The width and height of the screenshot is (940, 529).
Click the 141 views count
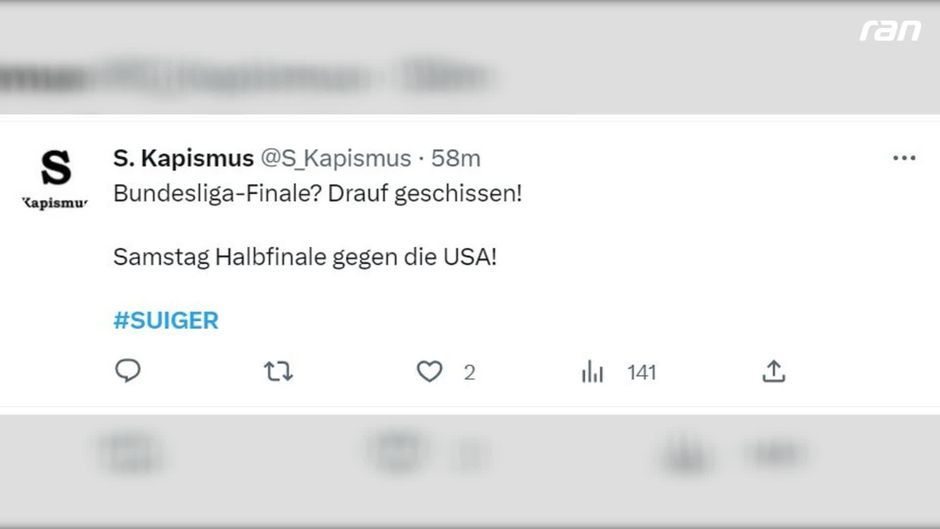pos(641,373)
